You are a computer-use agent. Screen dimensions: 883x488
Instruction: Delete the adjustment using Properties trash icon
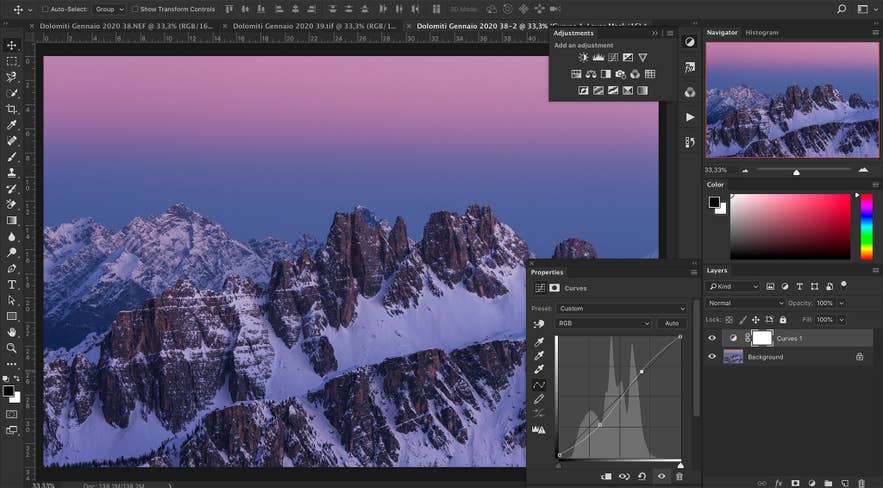click(x=680, y=476)
